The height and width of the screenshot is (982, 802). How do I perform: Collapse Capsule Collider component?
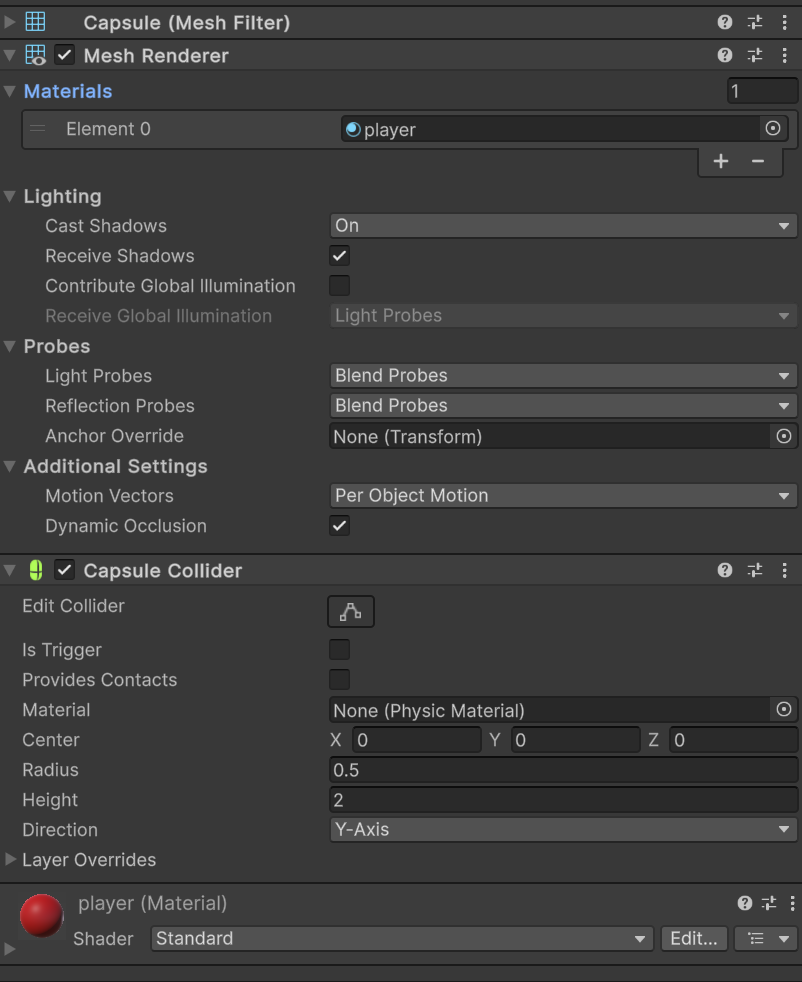click(x=9, y=570)
